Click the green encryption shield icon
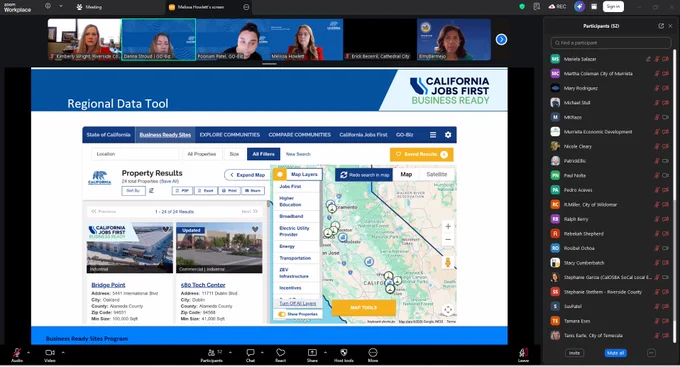This screenshot has height=367, width=680. point(522,7)
